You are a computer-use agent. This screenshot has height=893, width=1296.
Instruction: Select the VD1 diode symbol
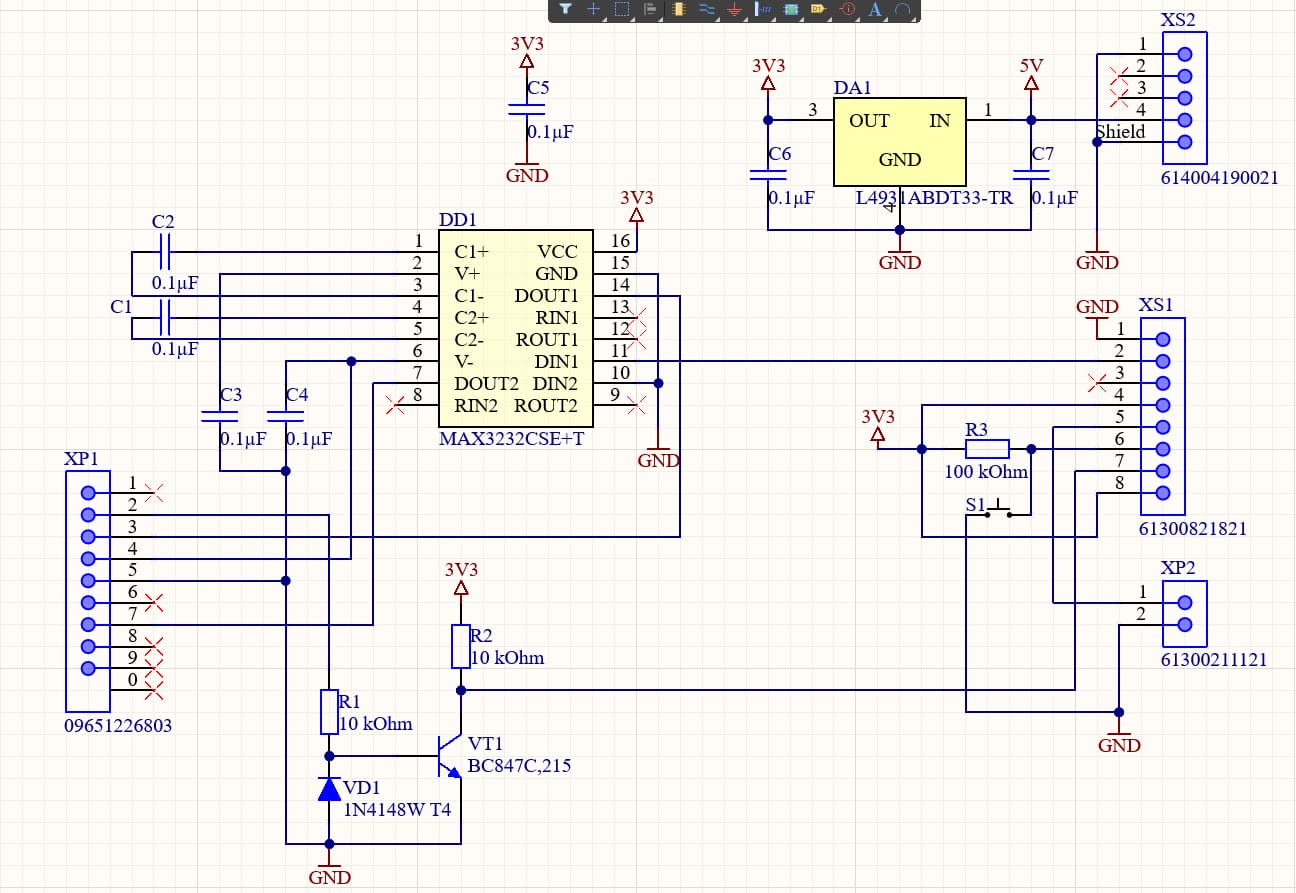(x=329, y=790)
